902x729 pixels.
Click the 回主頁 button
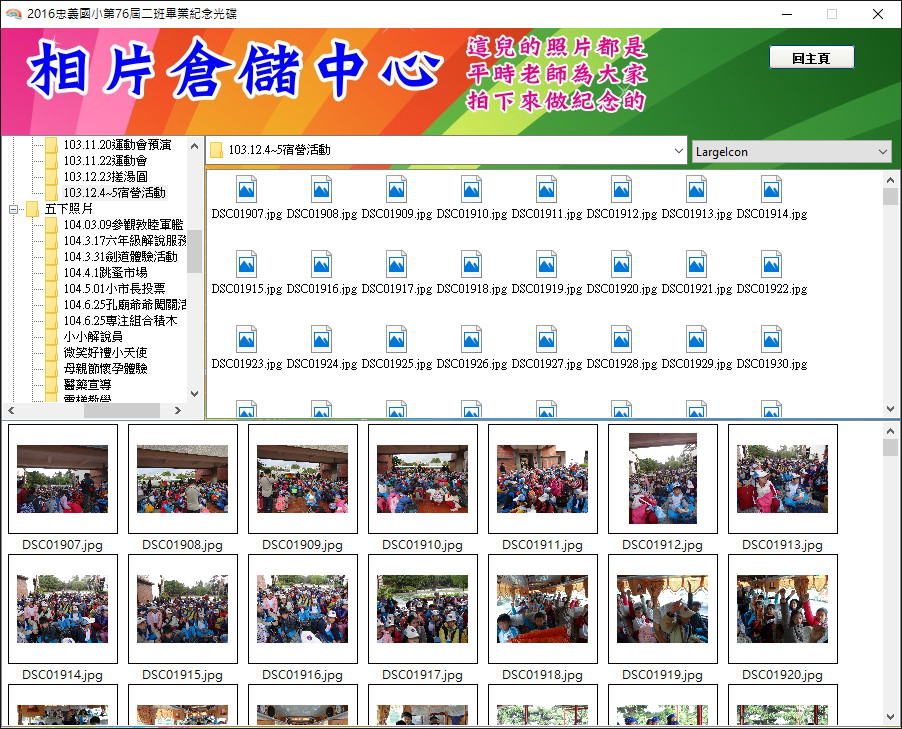pyautogui.click(x=812, y=58)
